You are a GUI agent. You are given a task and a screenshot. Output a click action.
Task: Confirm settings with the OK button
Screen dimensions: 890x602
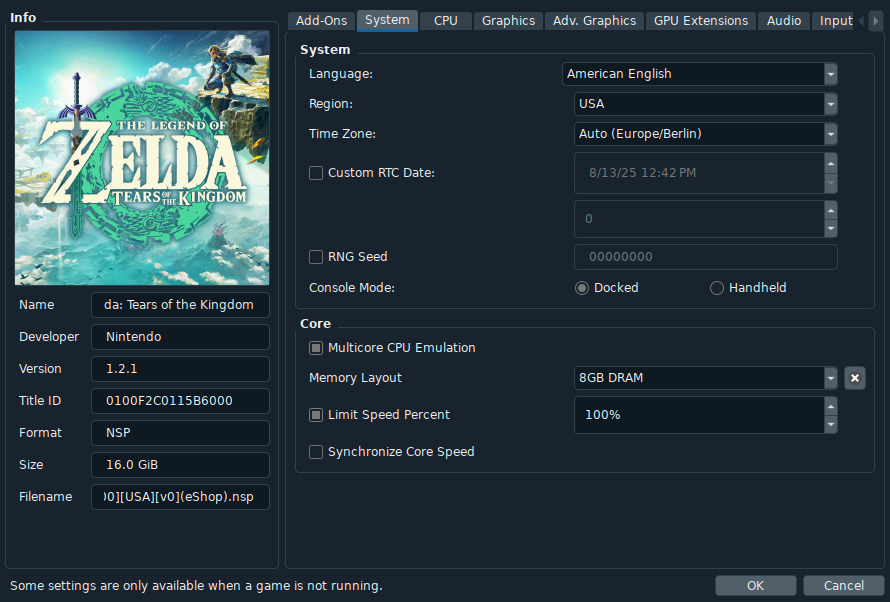755,586
